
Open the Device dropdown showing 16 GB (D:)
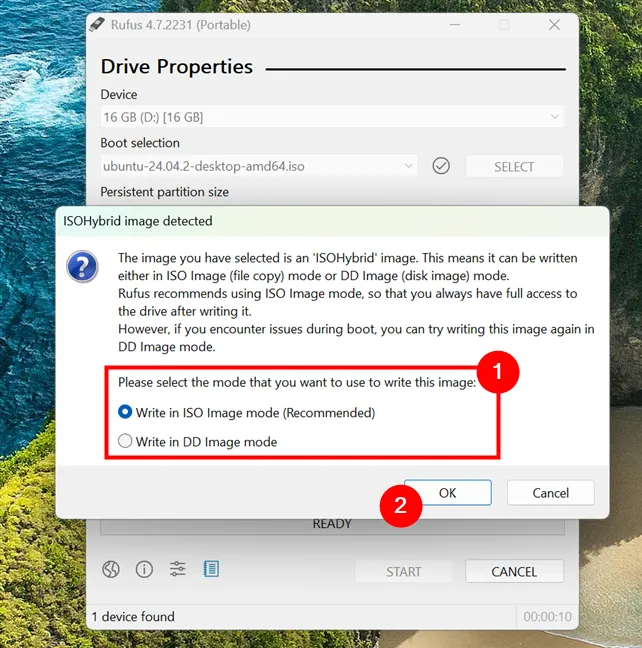[x=332, y=117]
